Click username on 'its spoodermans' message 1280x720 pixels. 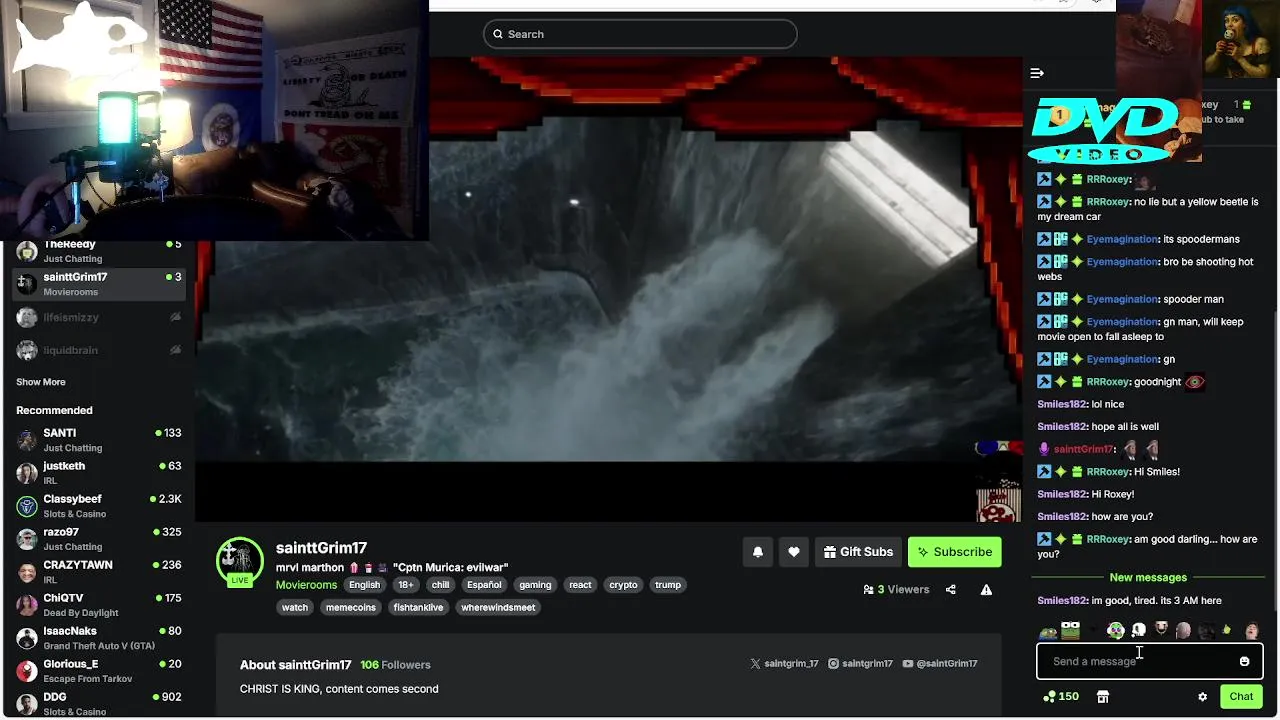coord(1122,239)
